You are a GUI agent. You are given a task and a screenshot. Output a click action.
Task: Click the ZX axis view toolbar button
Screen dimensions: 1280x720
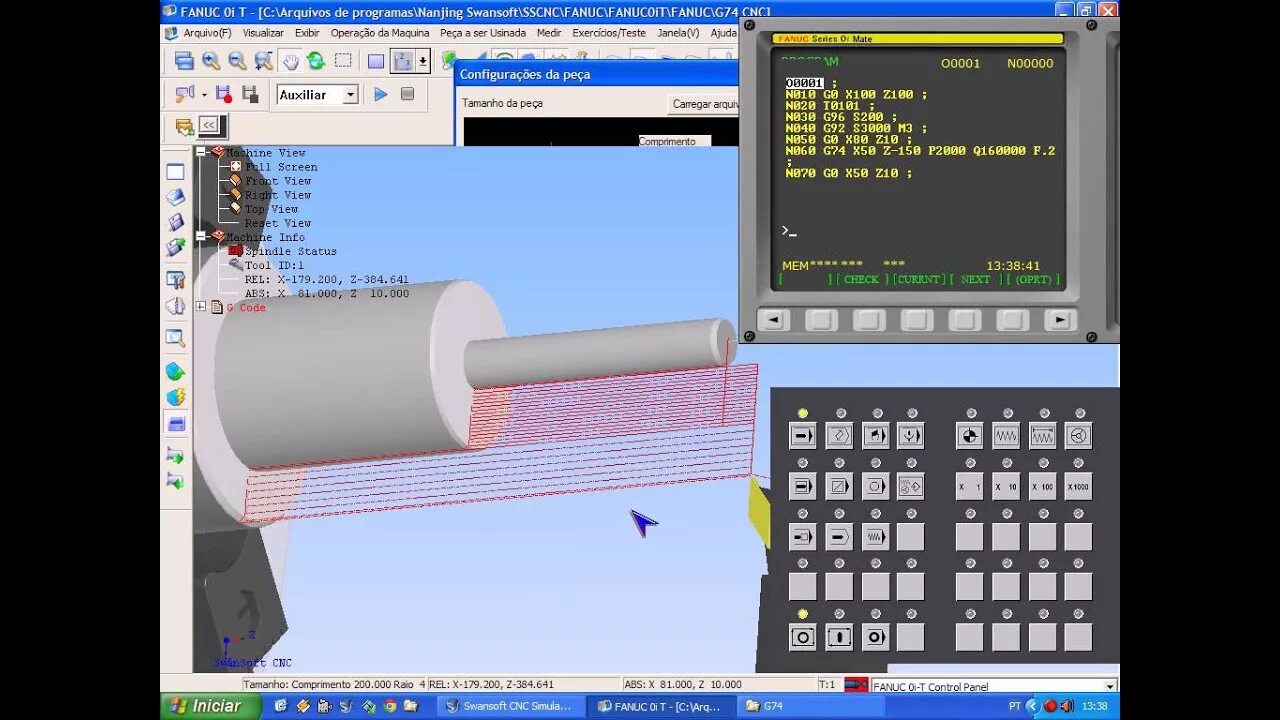pos(403,61)
